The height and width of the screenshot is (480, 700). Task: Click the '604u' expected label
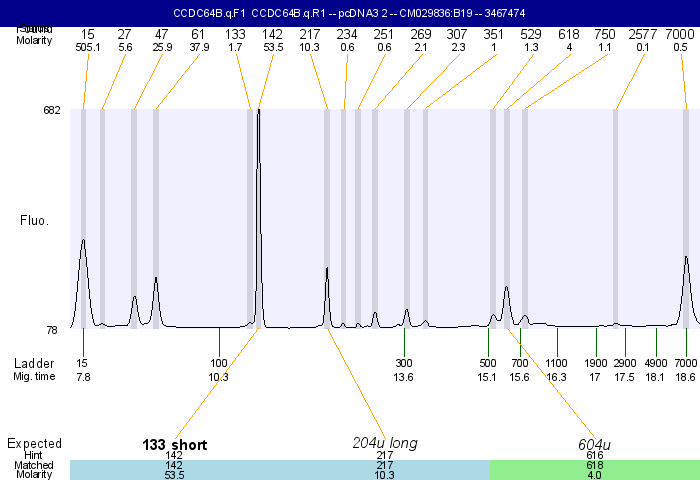coord(596,444)
